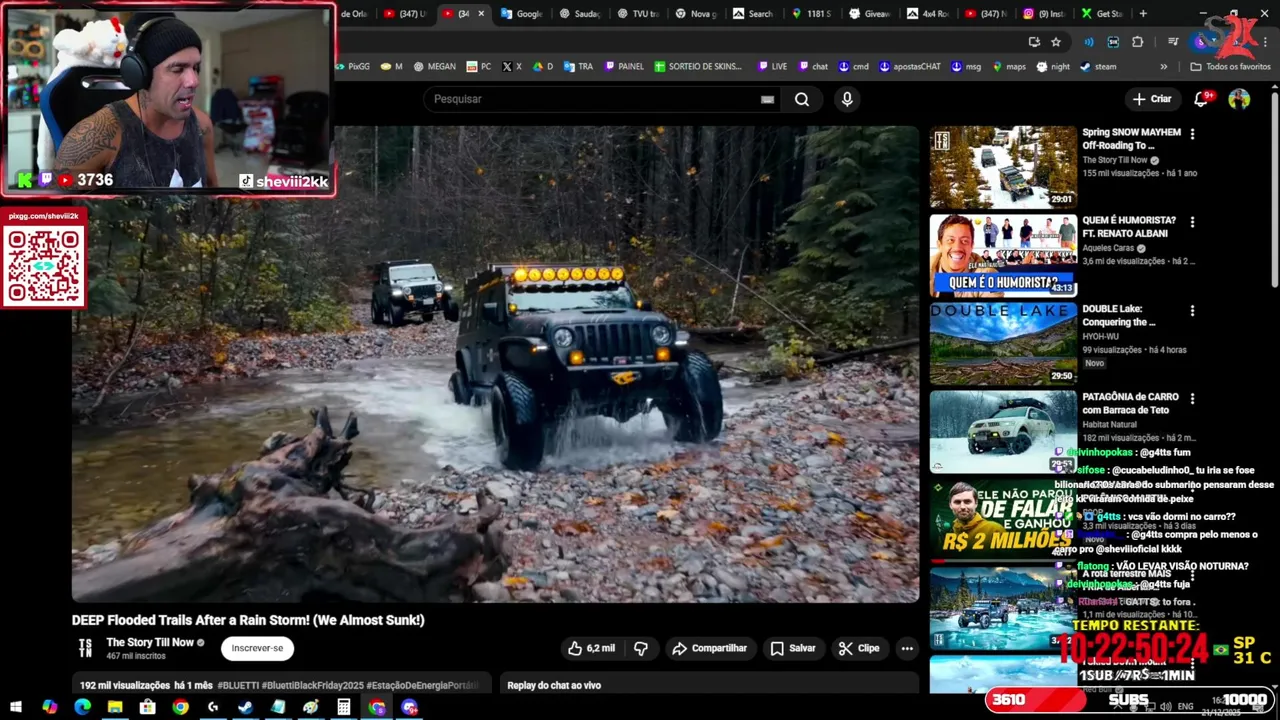Open QUEM É HUMORISTA video thumbnail
The image size is (1280, 720).
pos(1003,255)
